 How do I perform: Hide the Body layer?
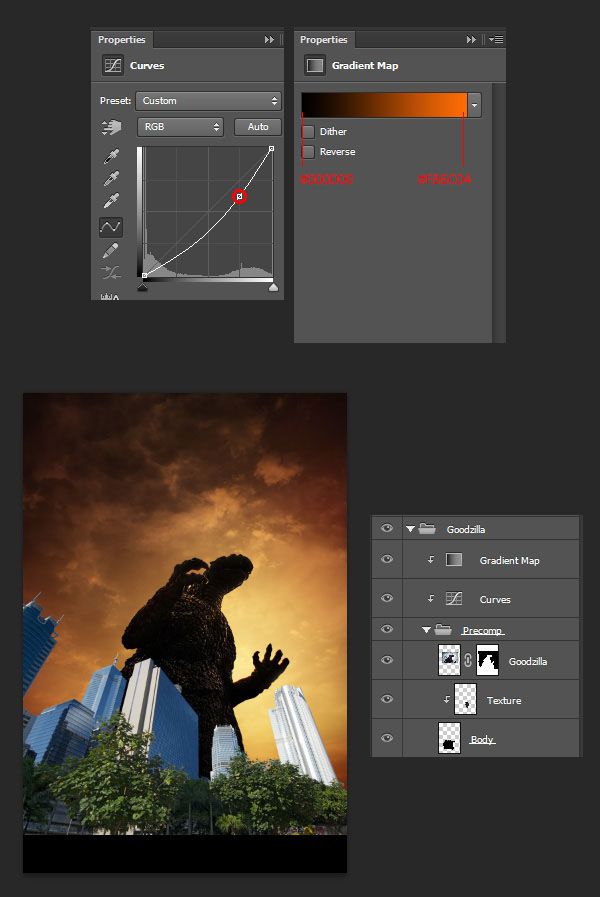pos(387,737)
